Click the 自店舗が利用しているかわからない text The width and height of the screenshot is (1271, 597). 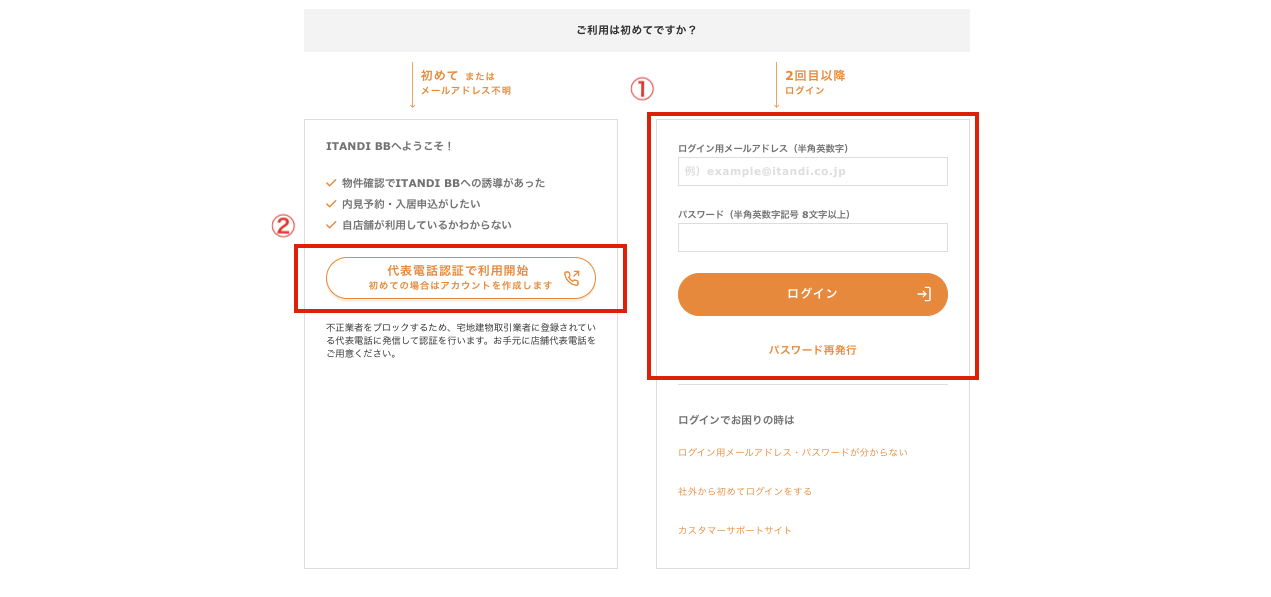[x=427, y=225]
